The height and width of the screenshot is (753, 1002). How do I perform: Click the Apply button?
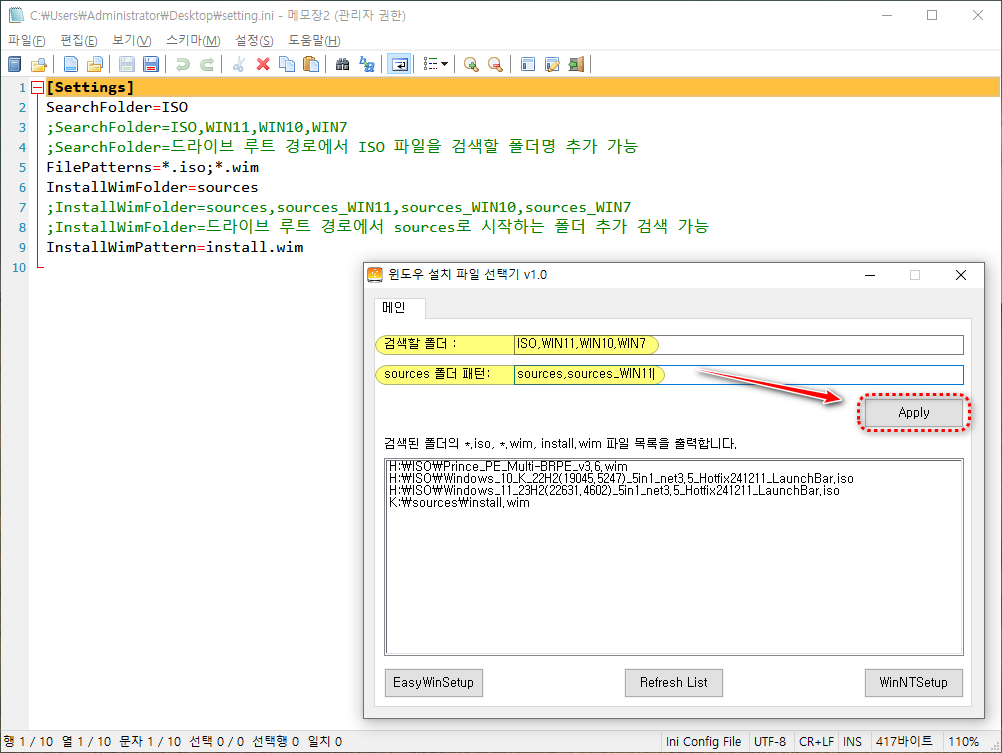[x=913, y=413]
